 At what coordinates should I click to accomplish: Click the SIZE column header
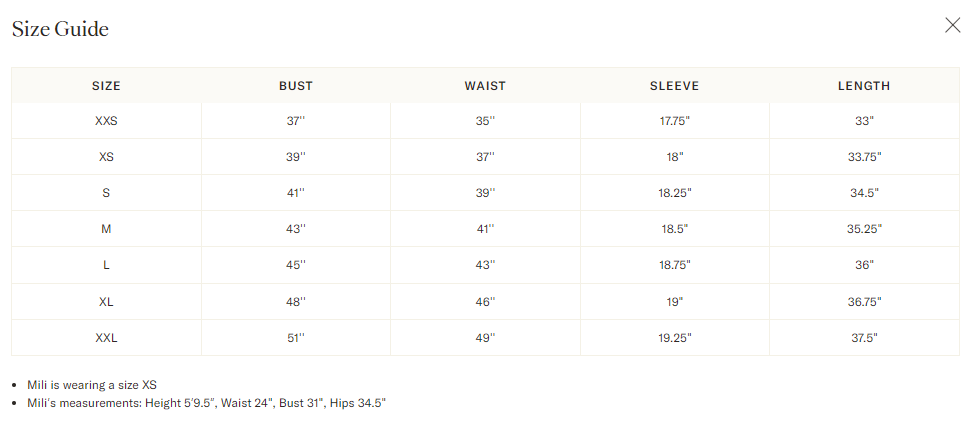pos(106,86)
